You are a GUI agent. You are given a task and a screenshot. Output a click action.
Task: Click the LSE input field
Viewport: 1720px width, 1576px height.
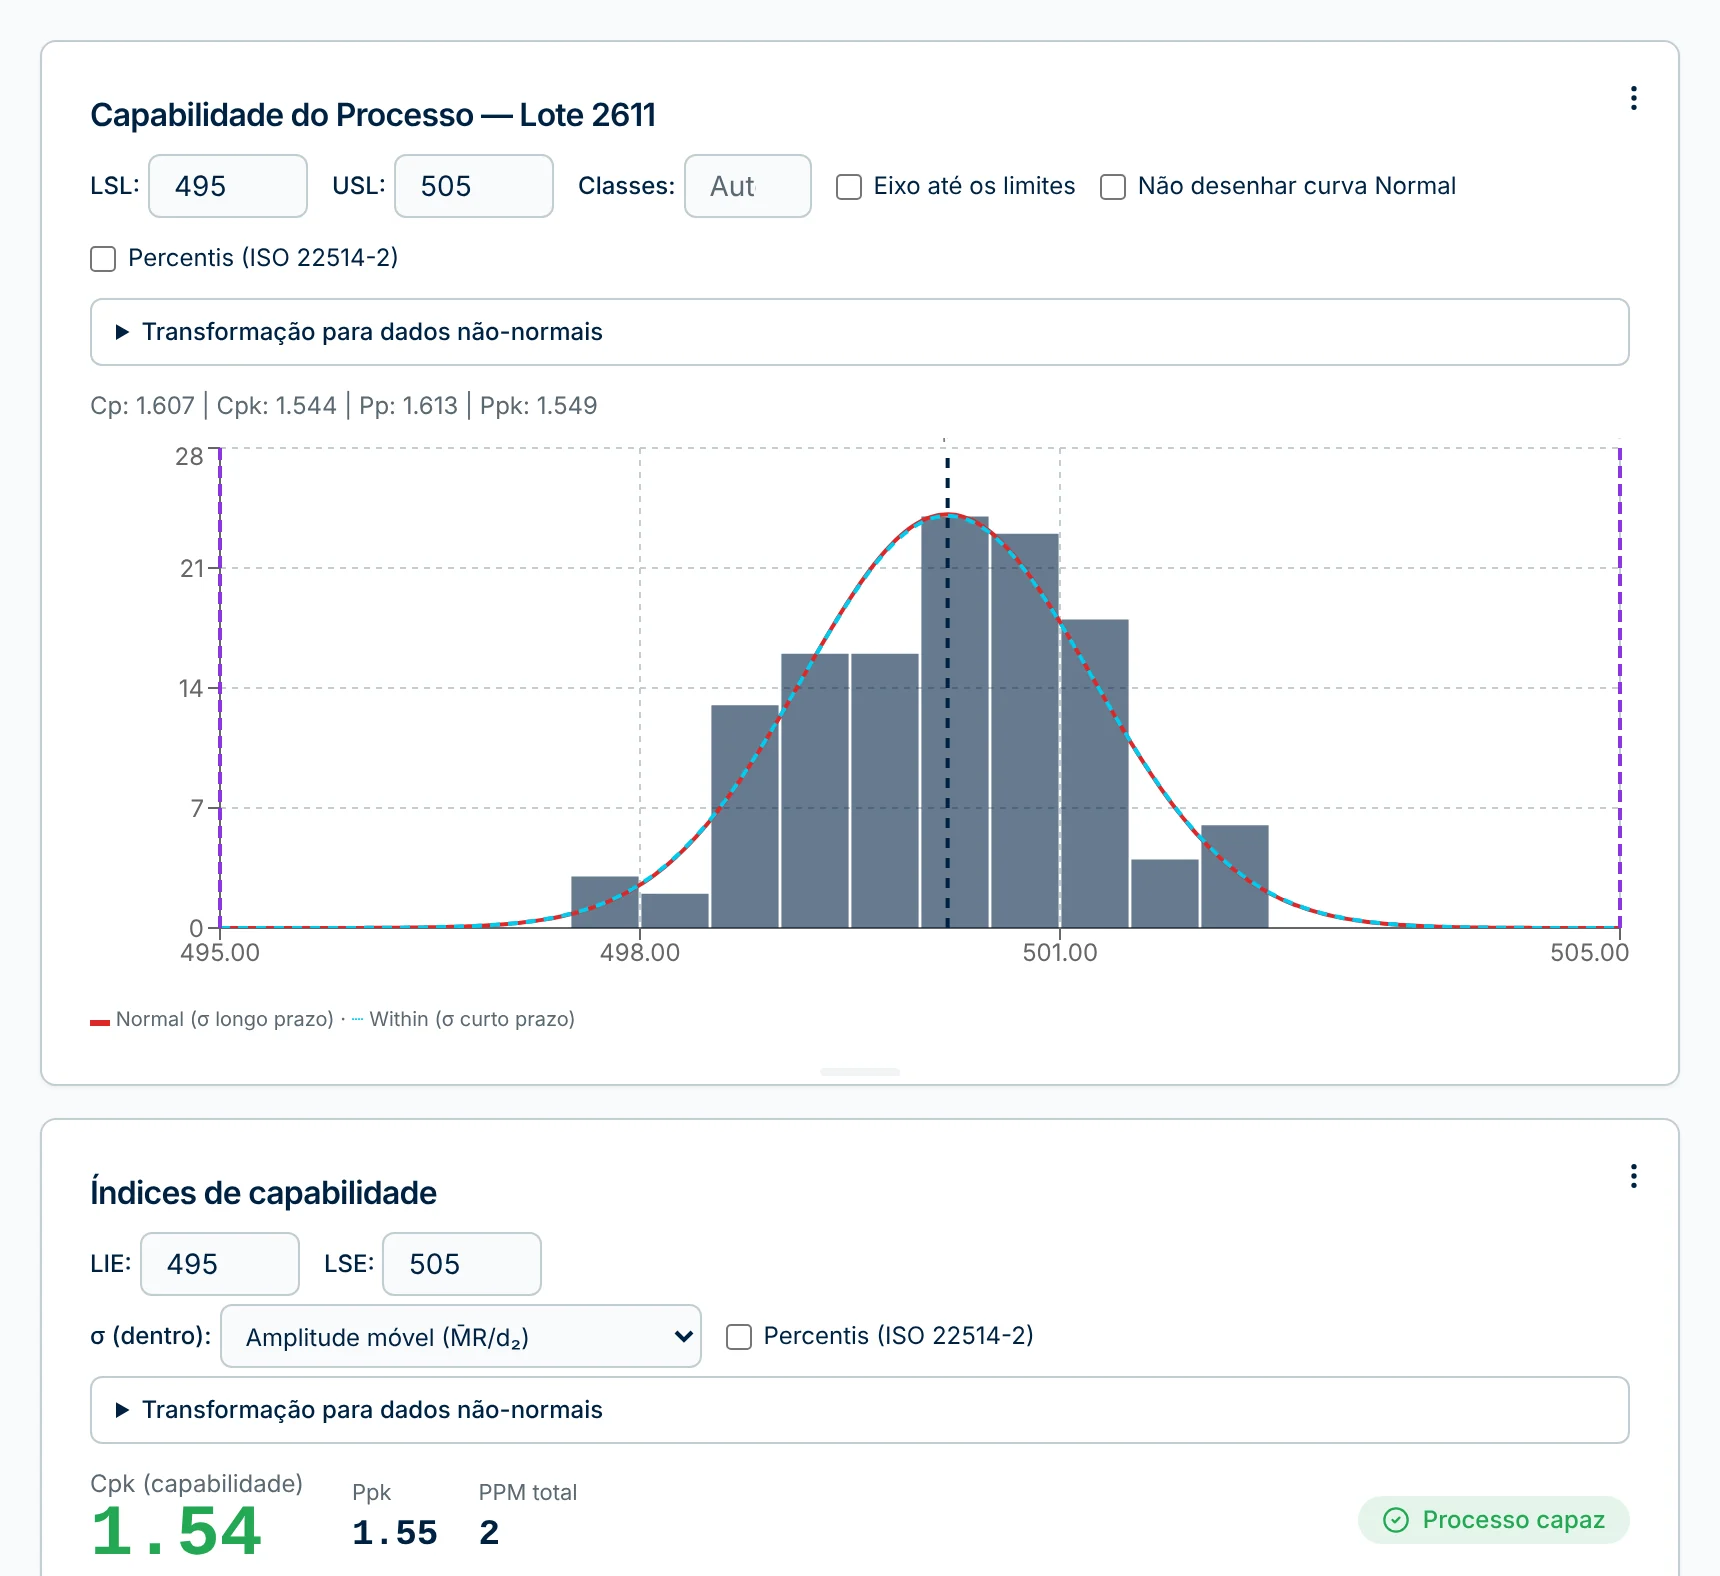click(462, 1264)
